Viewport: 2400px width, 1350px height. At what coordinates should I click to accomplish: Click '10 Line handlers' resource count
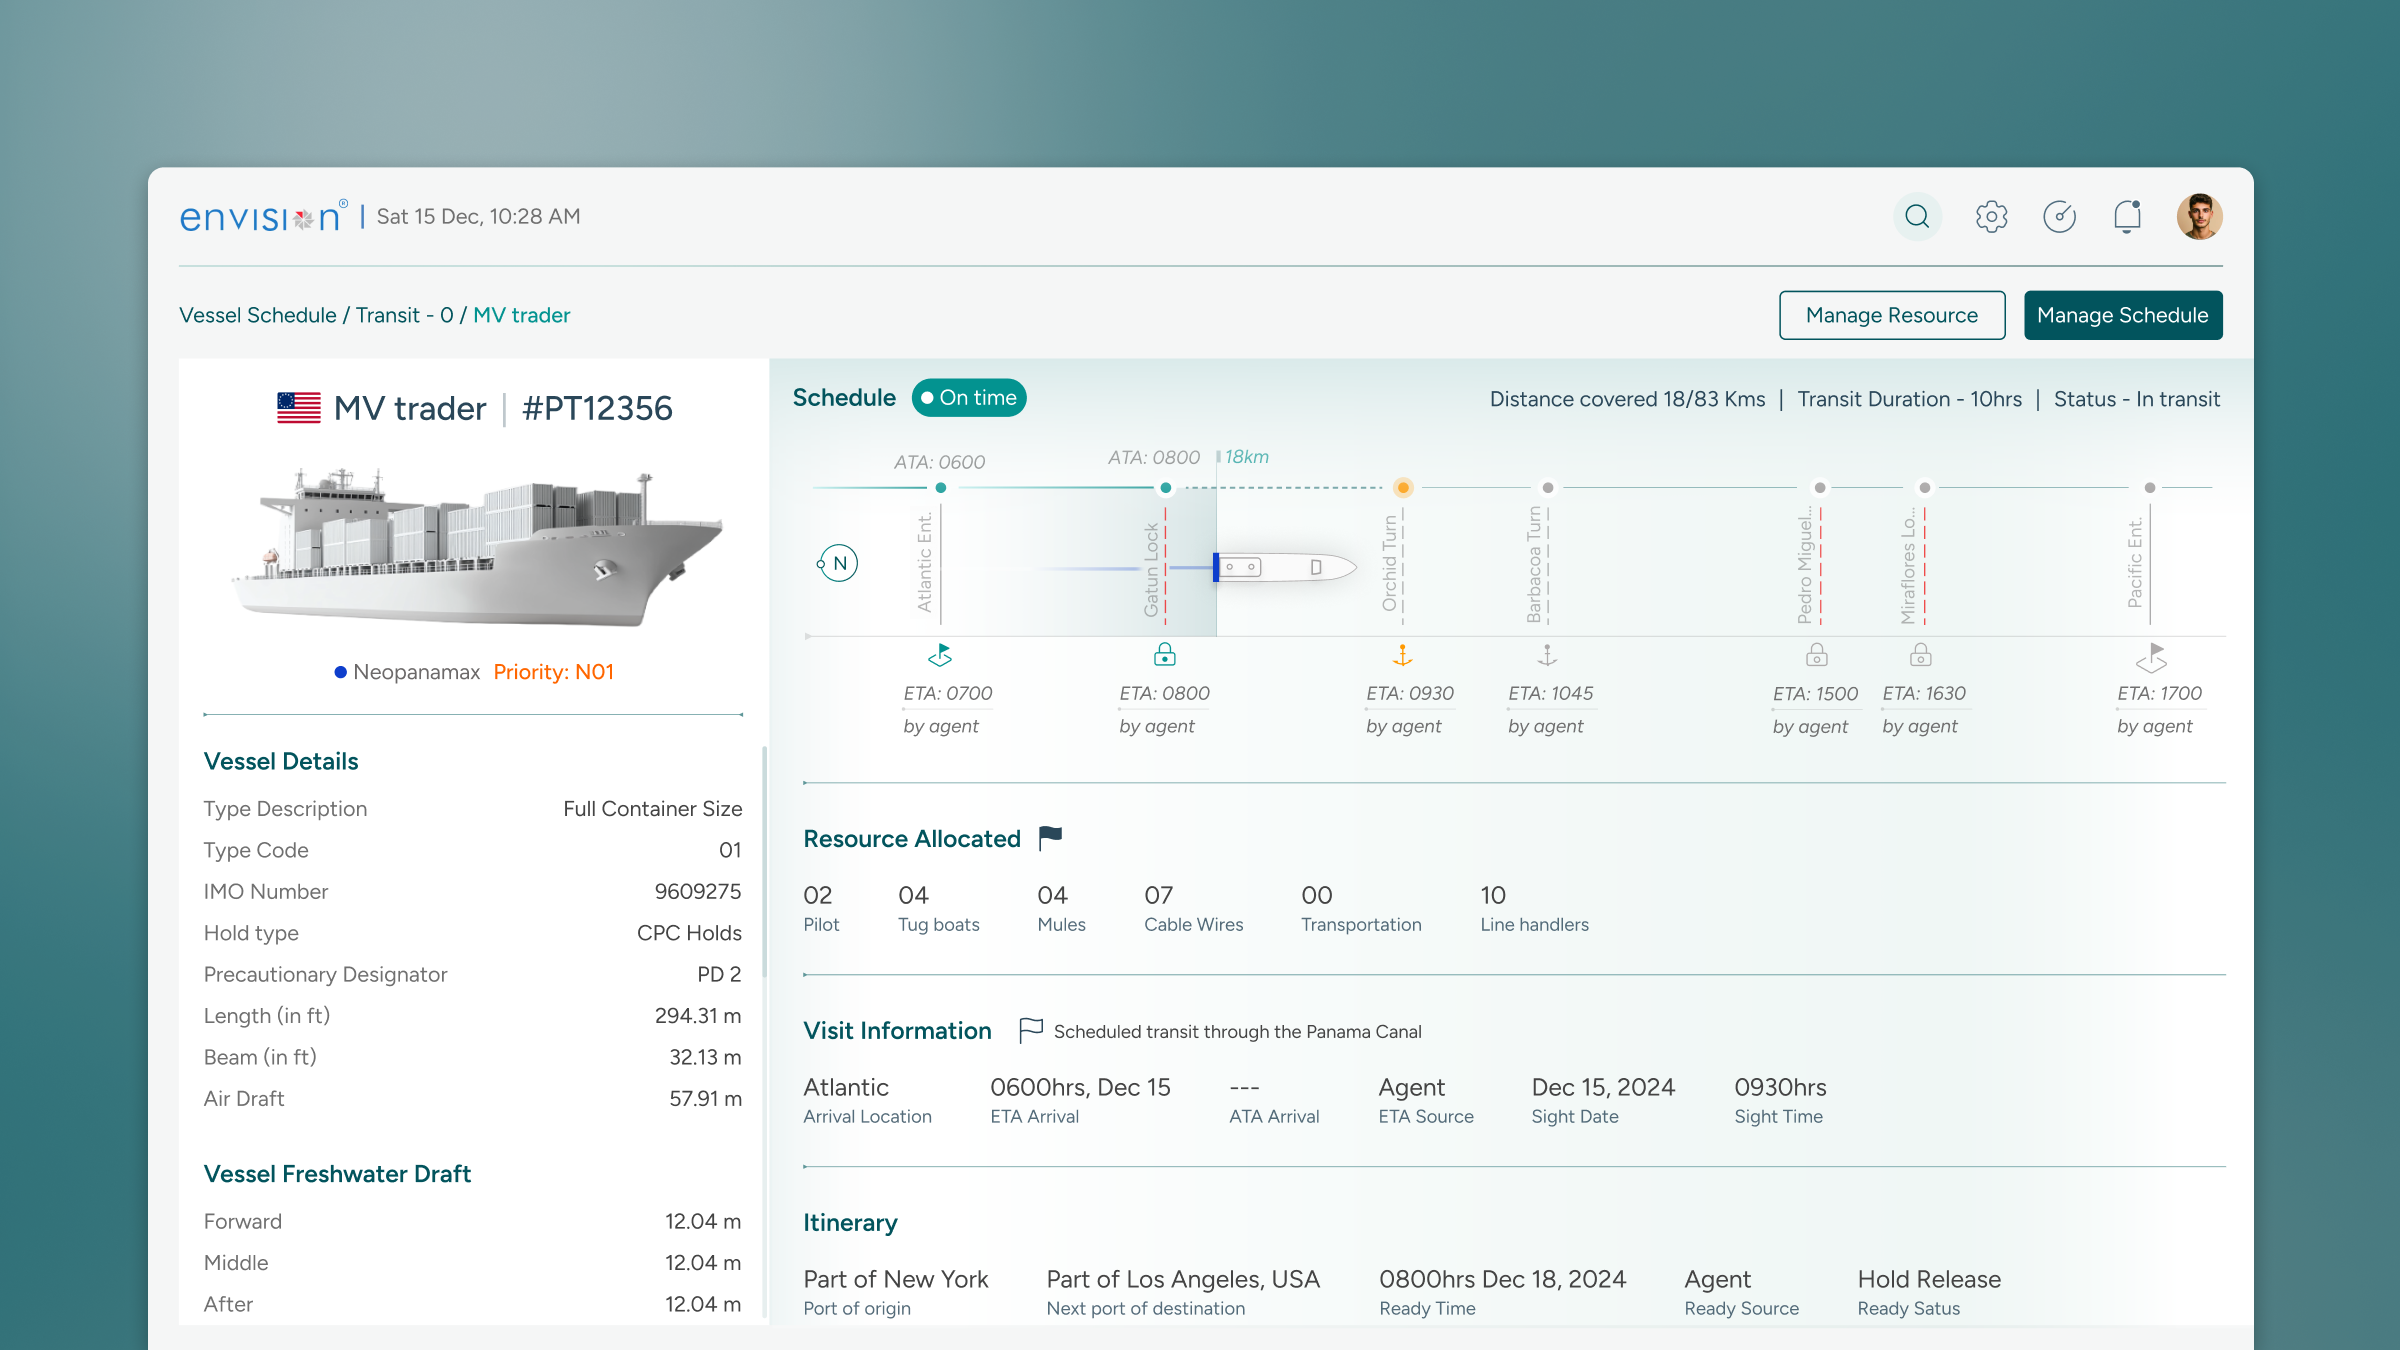click(x=1534, y=908)
